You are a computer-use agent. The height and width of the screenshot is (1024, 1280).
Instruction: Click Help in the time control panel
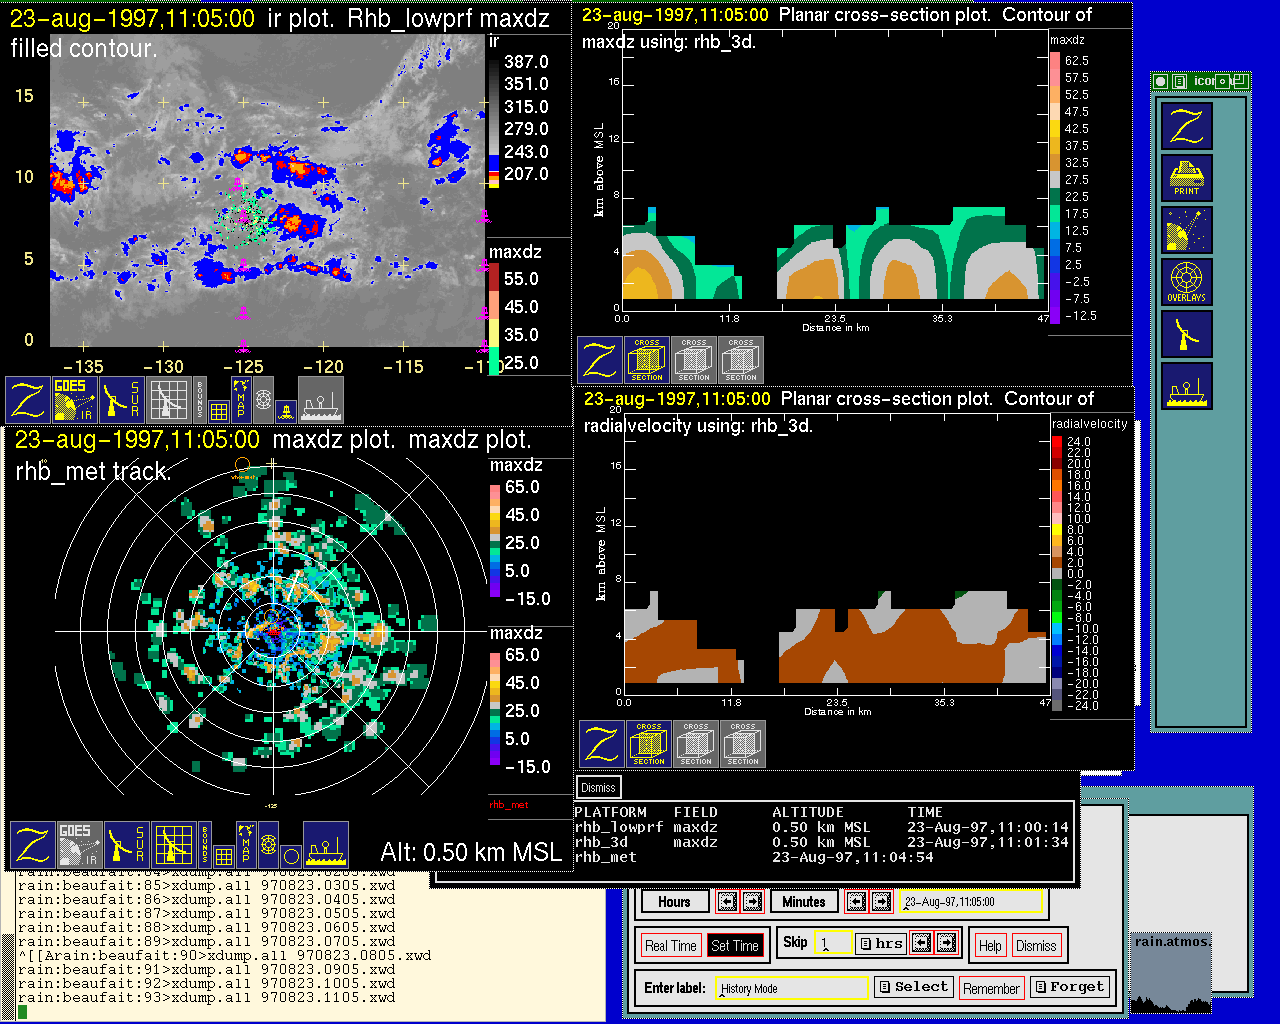tap(990, 945)
